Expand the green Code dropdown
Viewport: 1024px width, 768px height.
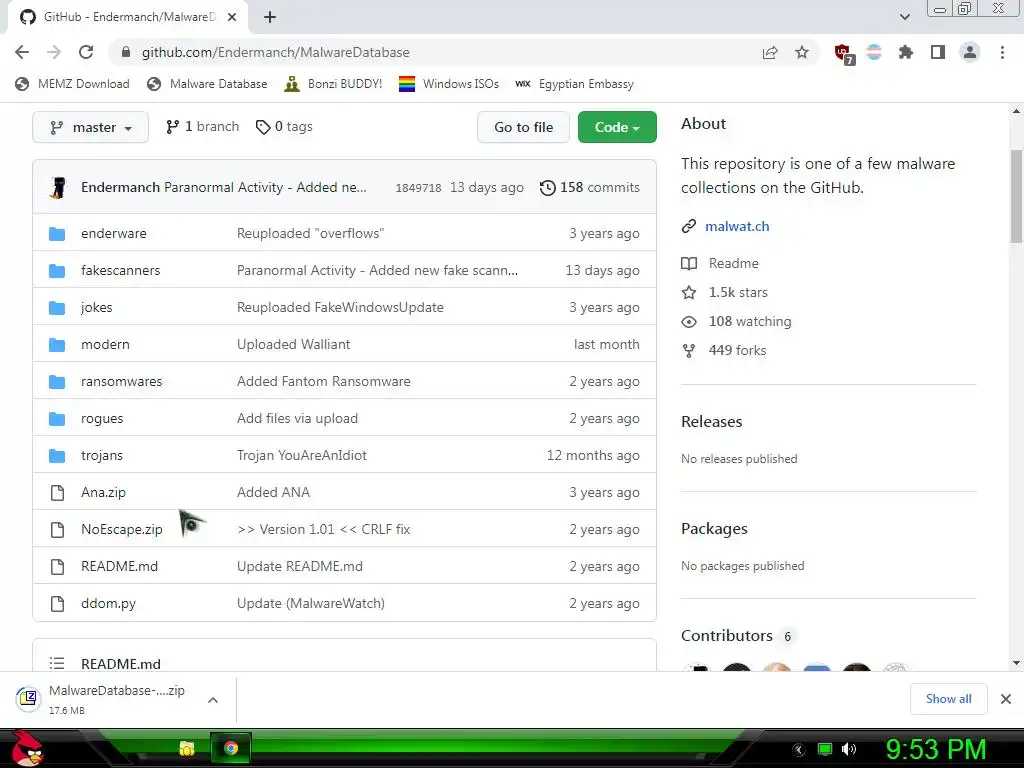point(617,127)
